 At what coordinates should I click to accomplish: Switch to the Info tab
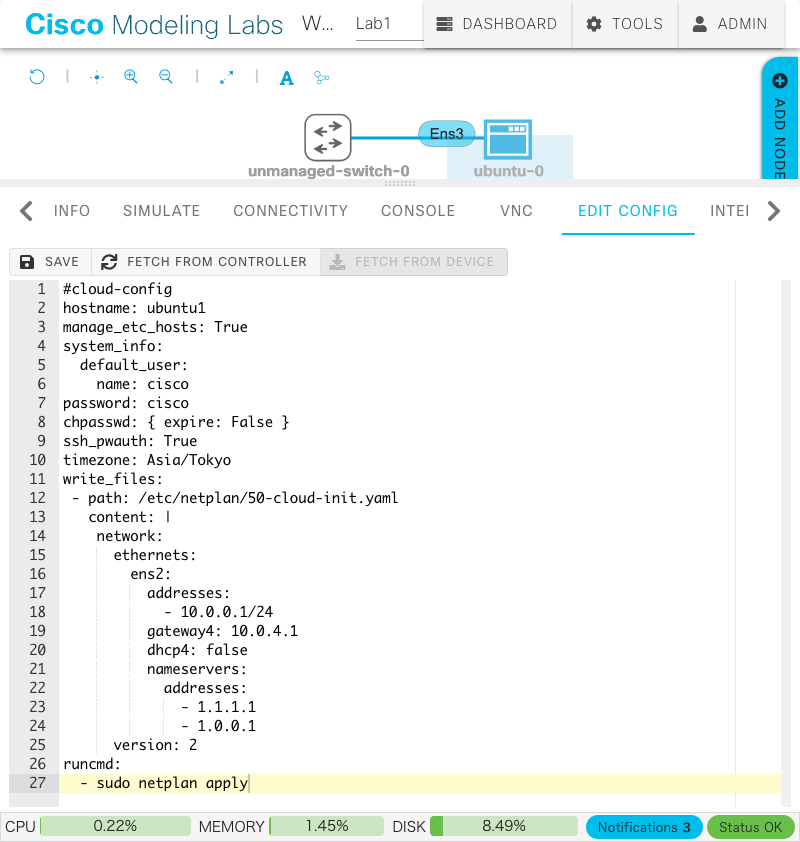click(72, 211)
